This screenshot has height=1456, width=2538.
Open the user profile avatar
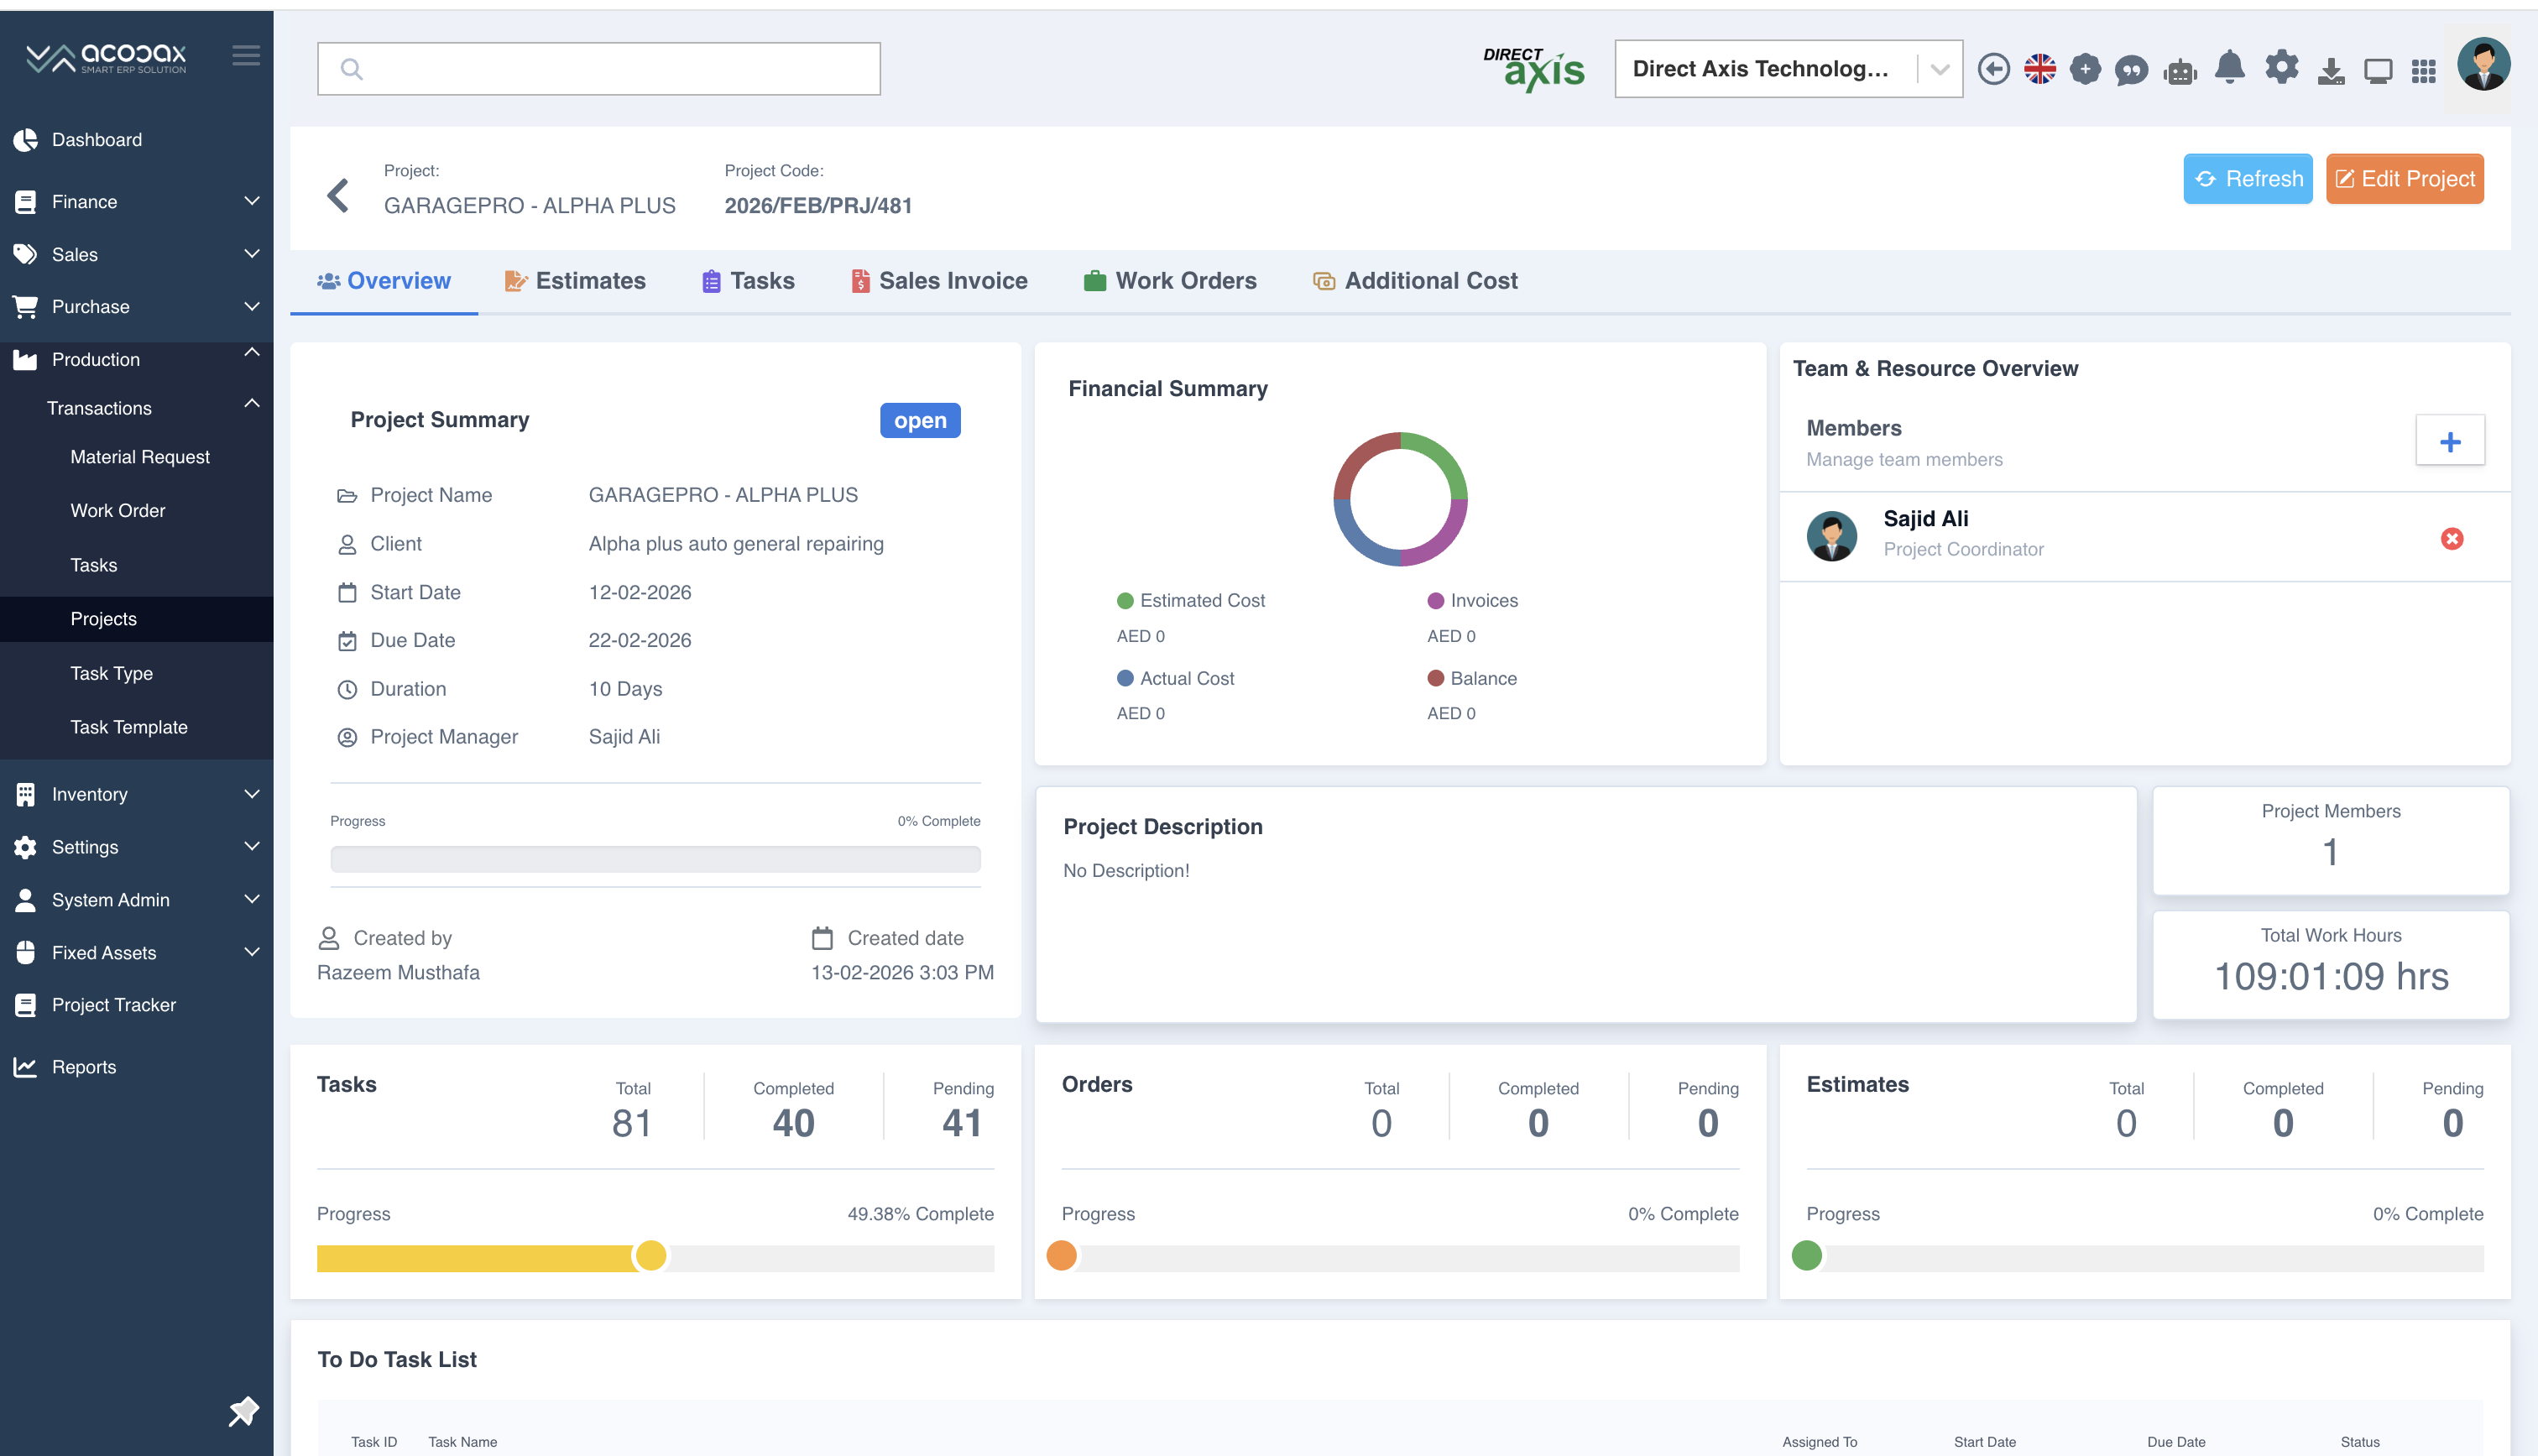2483,65
